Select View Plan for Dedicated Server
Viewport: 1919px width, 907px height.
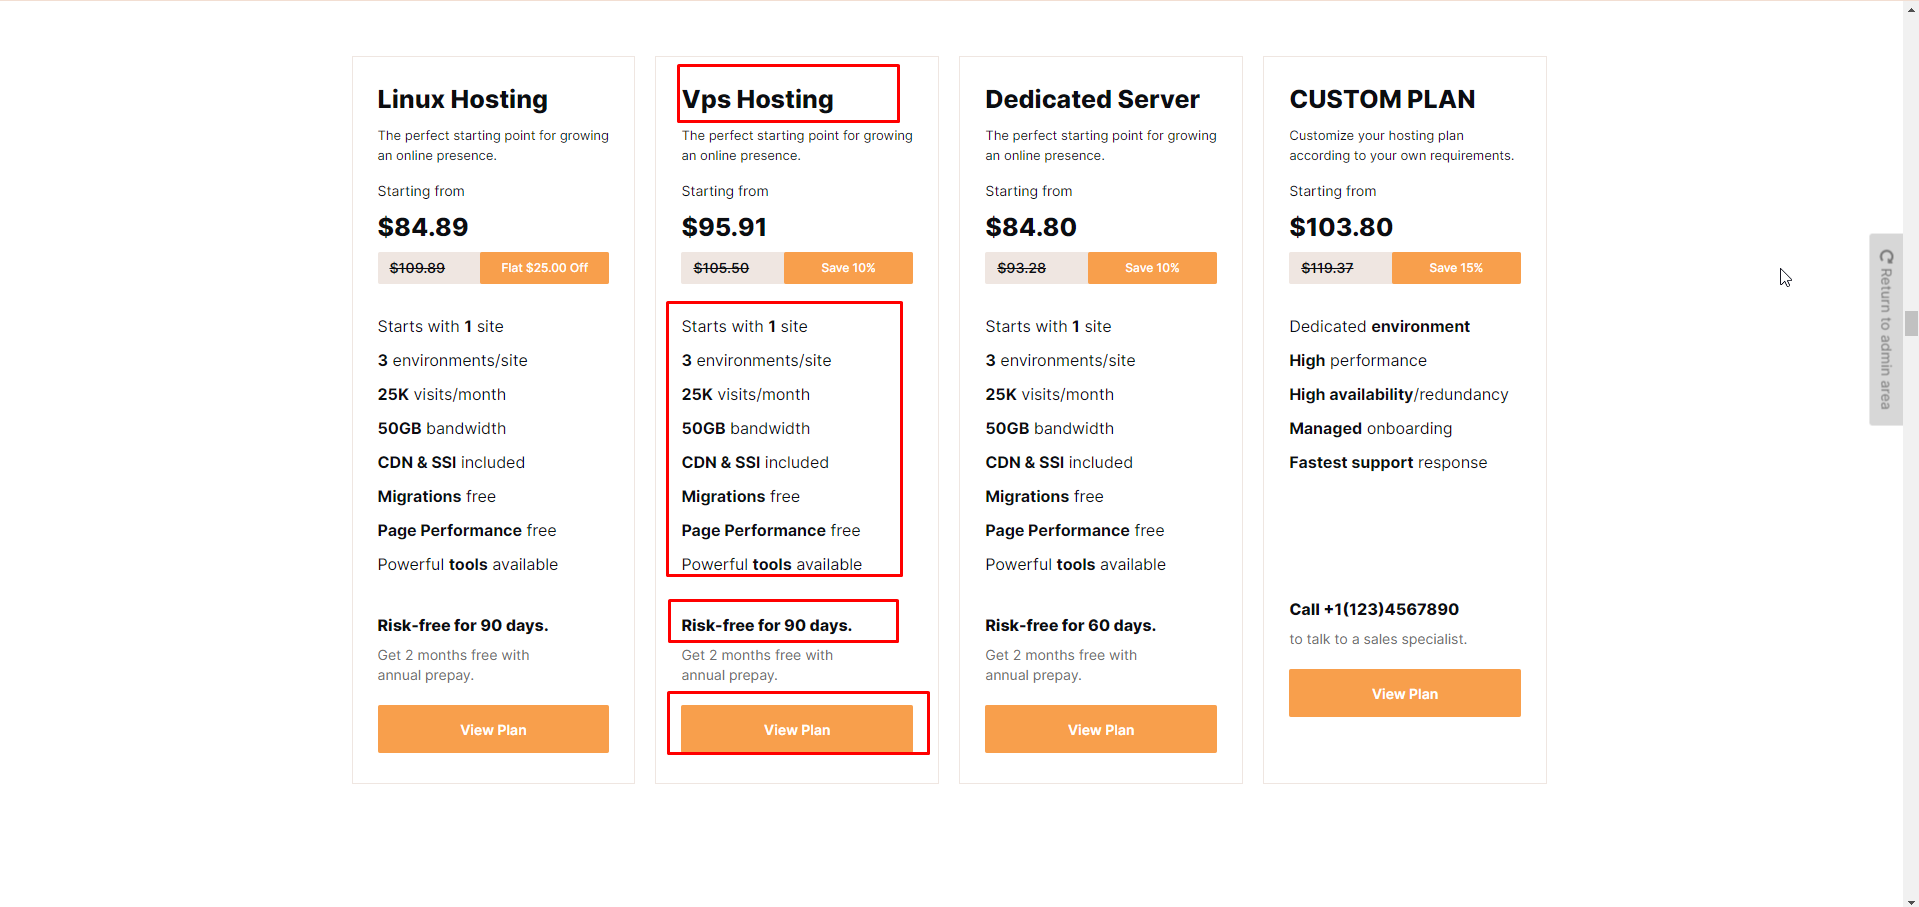[x=1100, y=729]
